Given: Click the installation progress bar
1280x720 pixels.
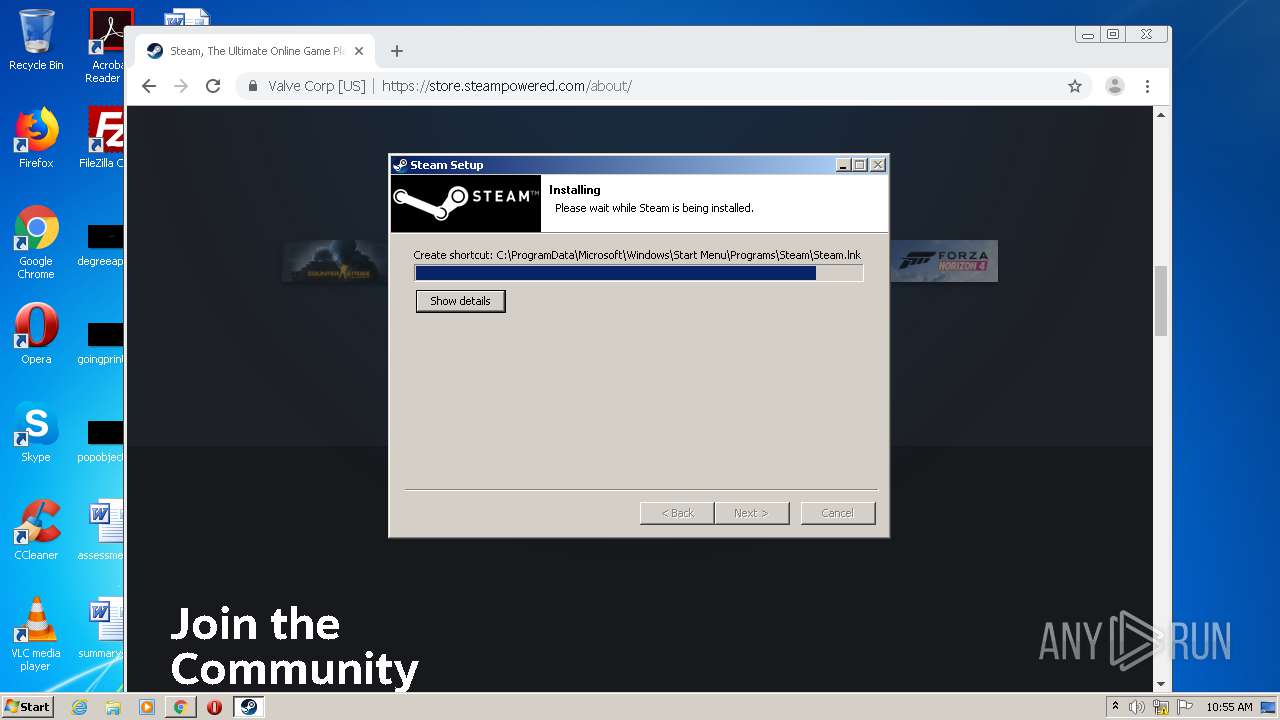Looking at the screenshot, I should 639,273.
